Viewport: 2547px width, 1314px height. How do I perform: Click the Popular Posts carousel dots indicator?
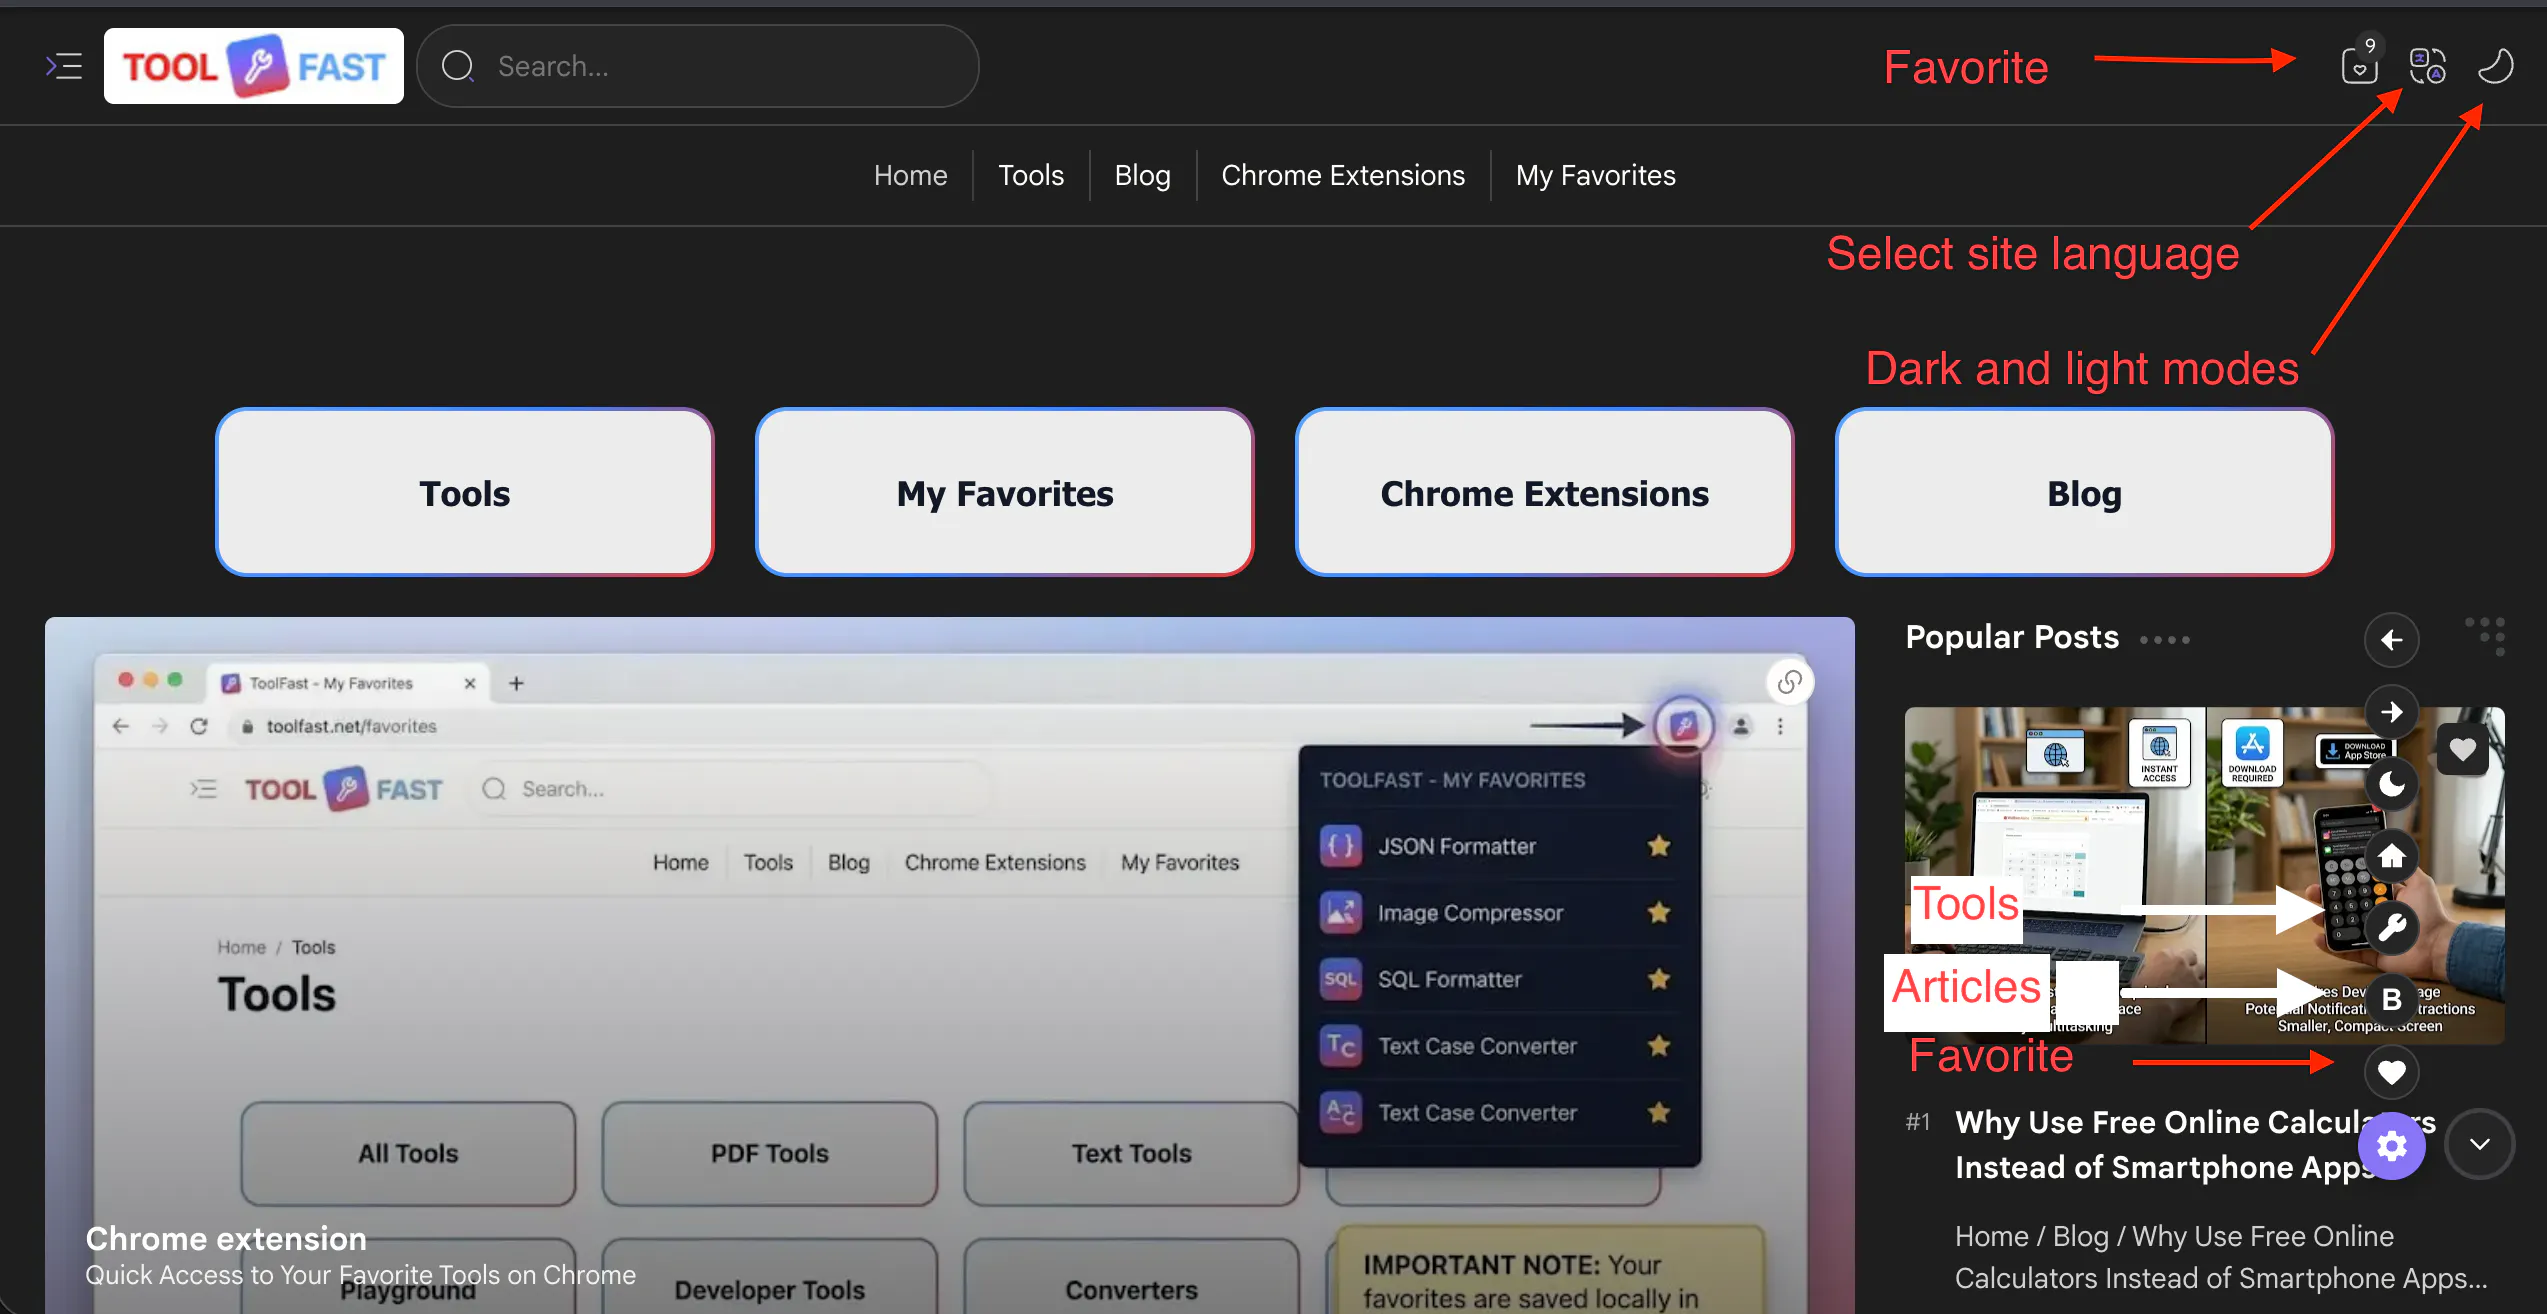pos(2165,640)
